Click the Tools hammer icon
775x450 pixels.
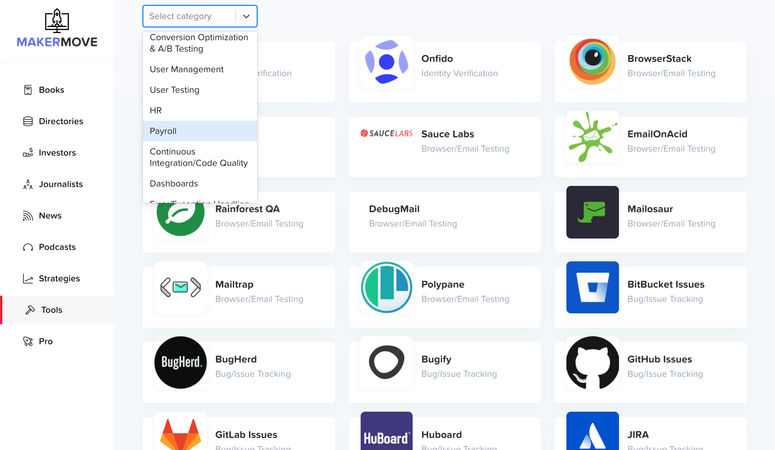point(30,310)
